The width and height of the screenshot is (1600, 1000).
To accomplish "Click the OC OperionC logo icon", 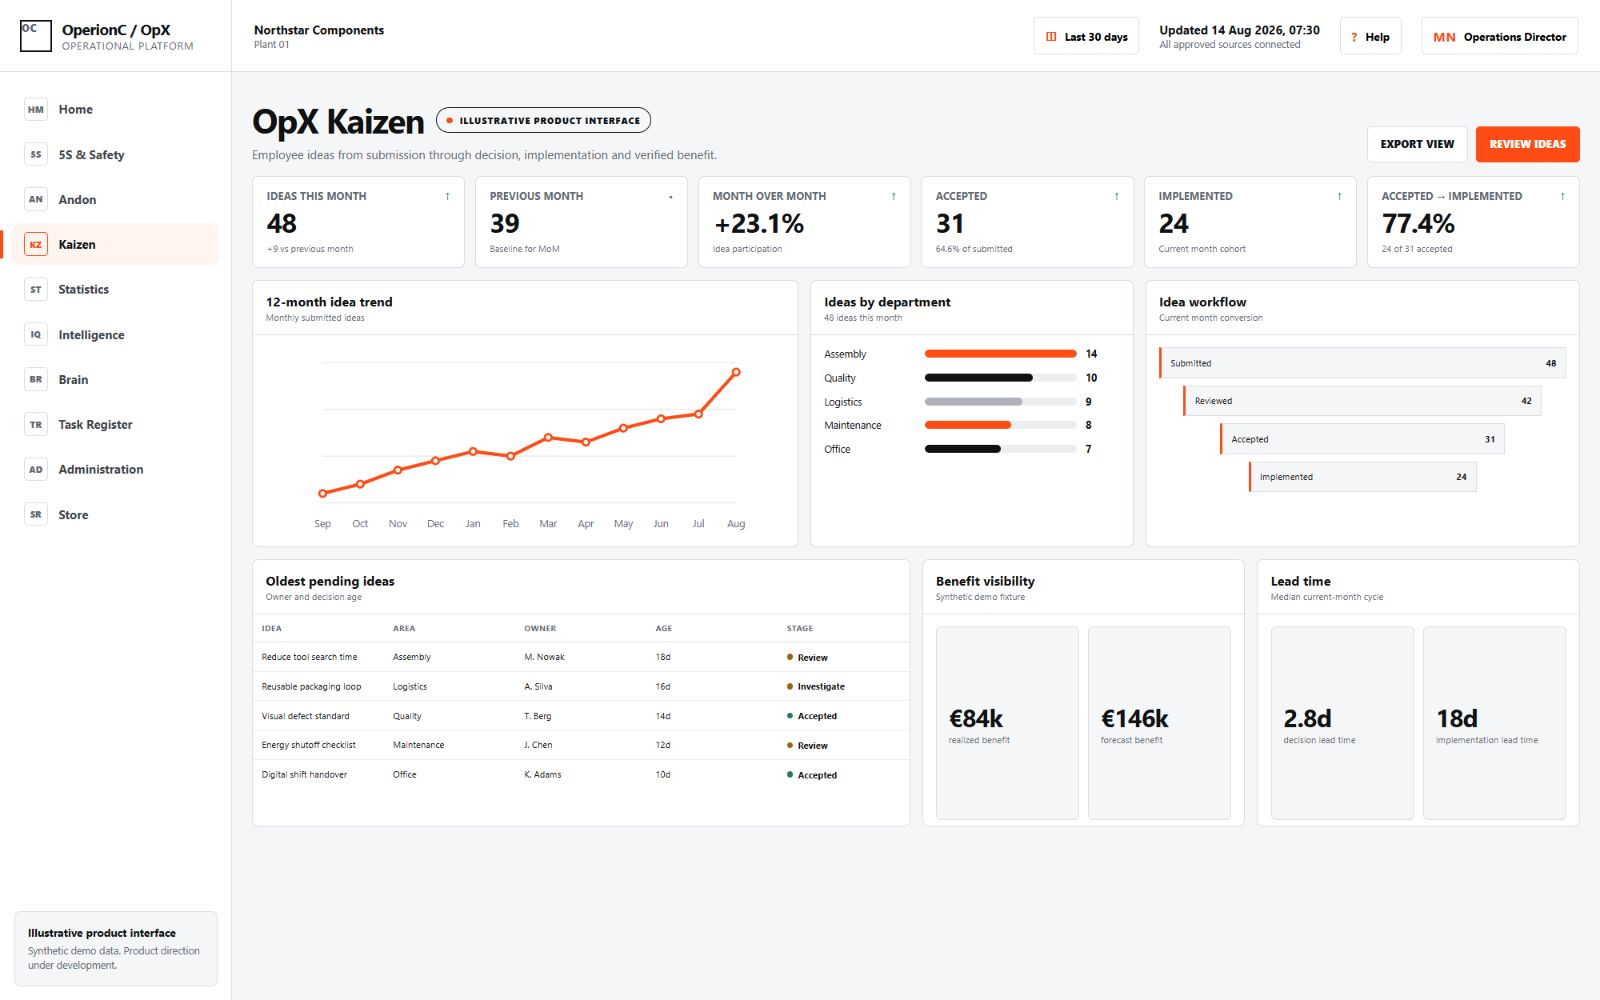I will click(x=36, y=36).
